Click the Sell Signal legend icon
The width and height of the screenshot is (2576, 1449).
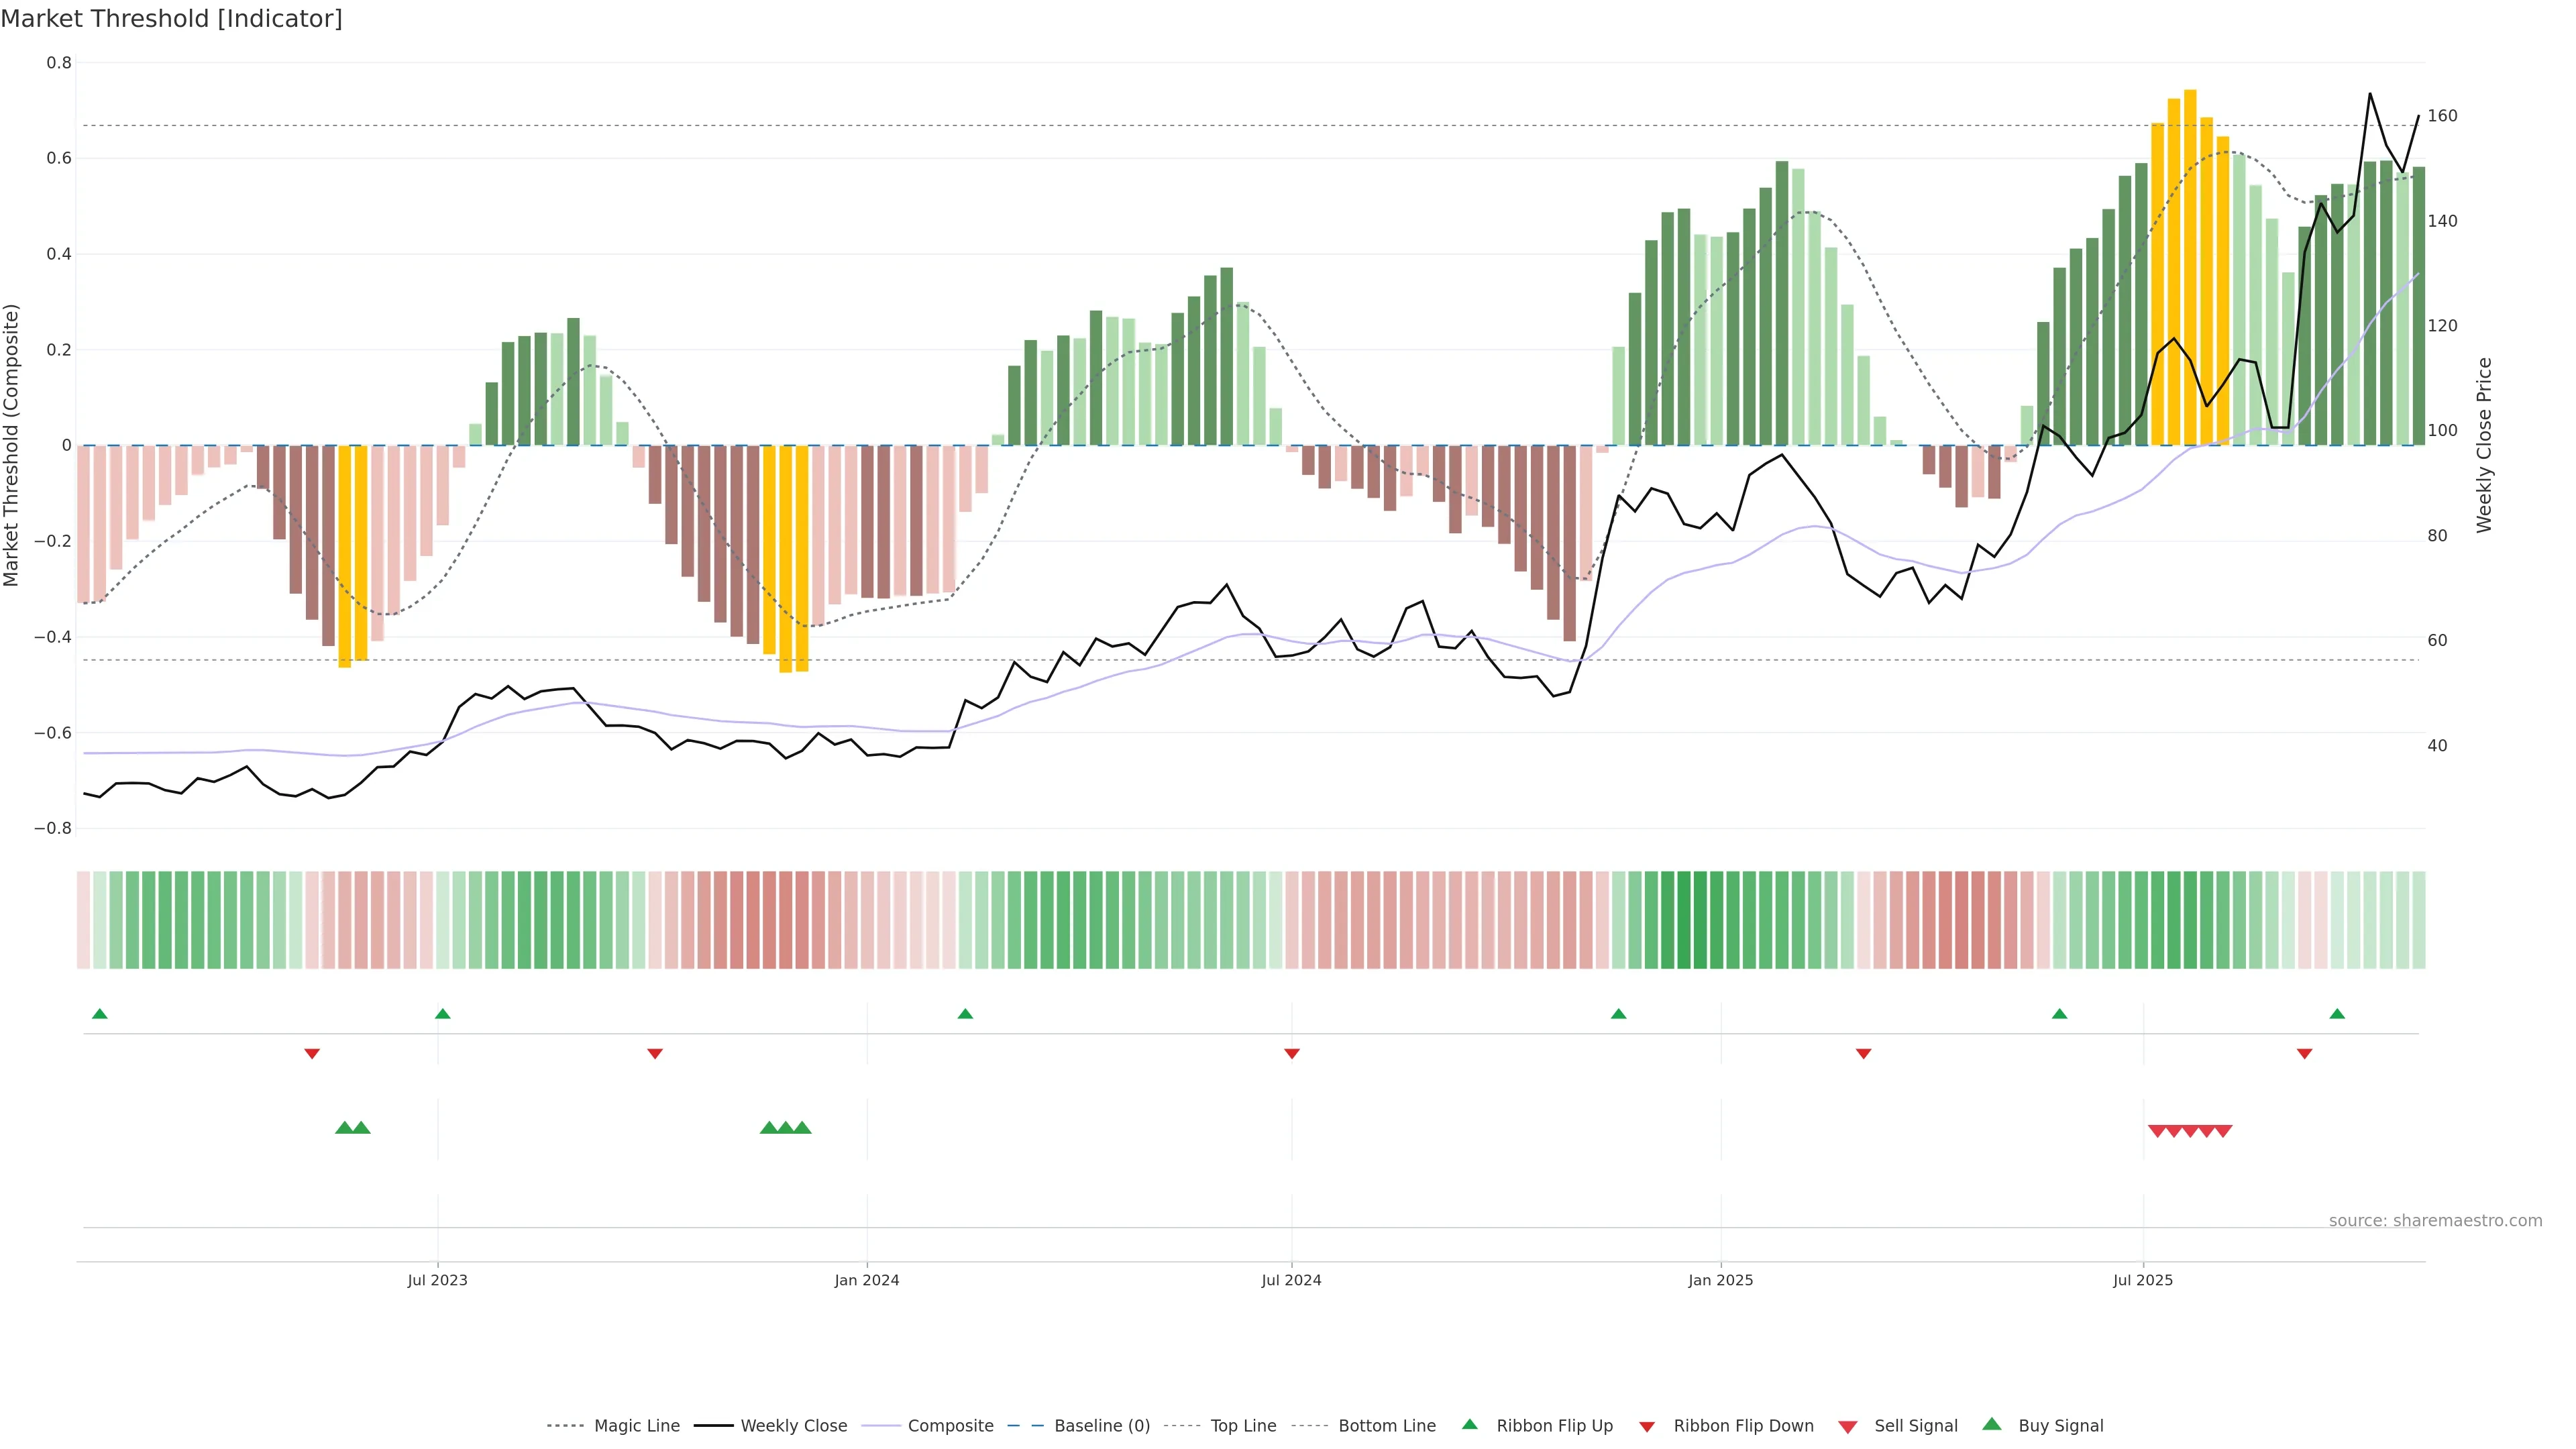[1847, 1427]
